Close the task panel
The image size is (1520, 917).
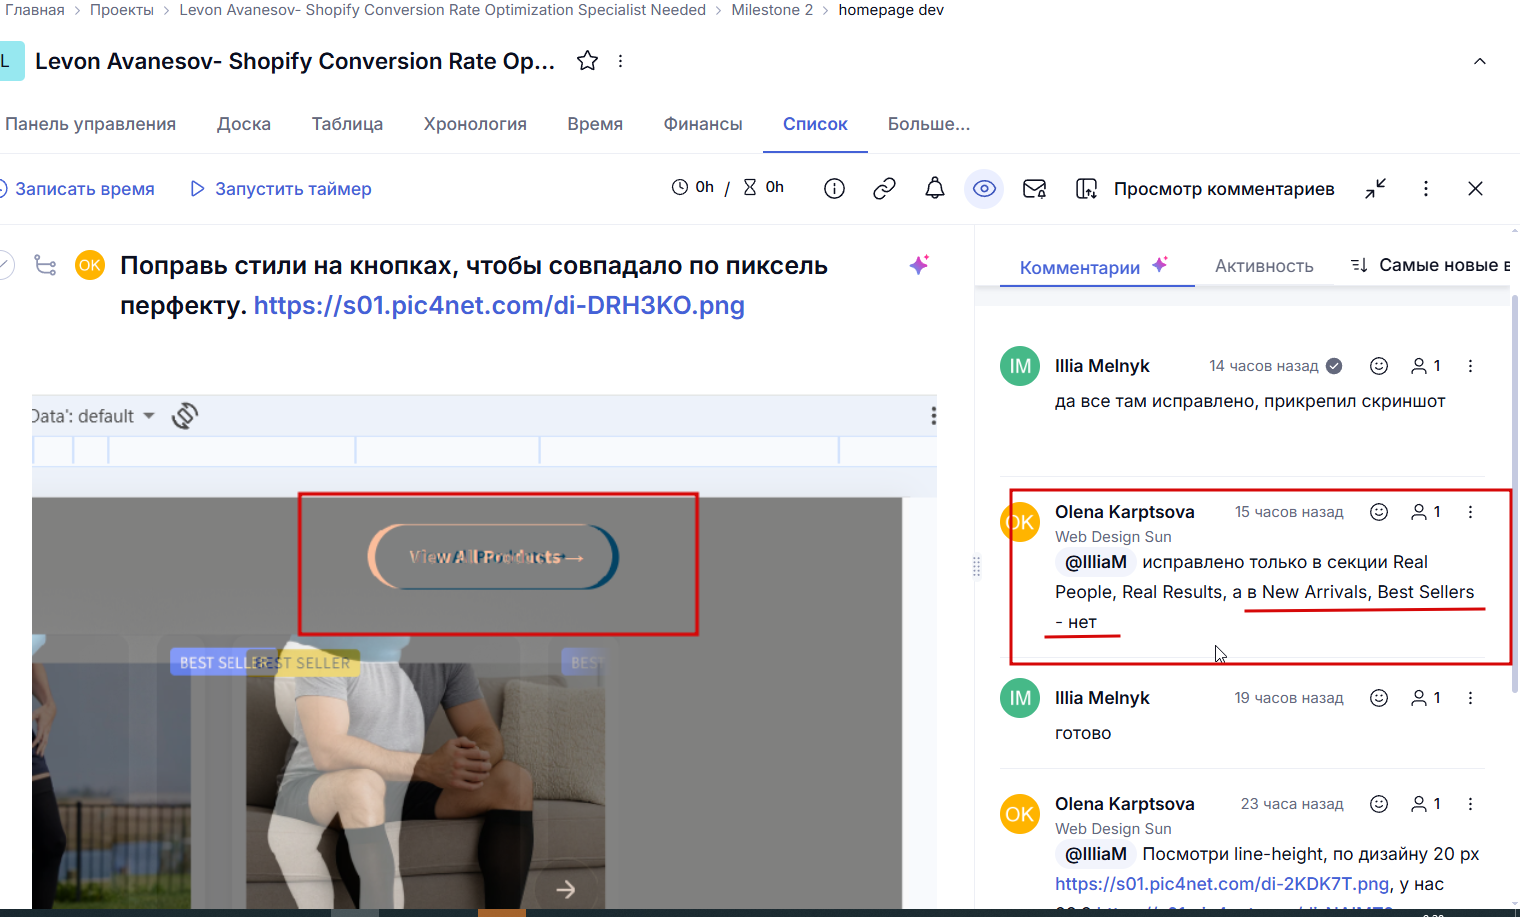coord(1475,188)
